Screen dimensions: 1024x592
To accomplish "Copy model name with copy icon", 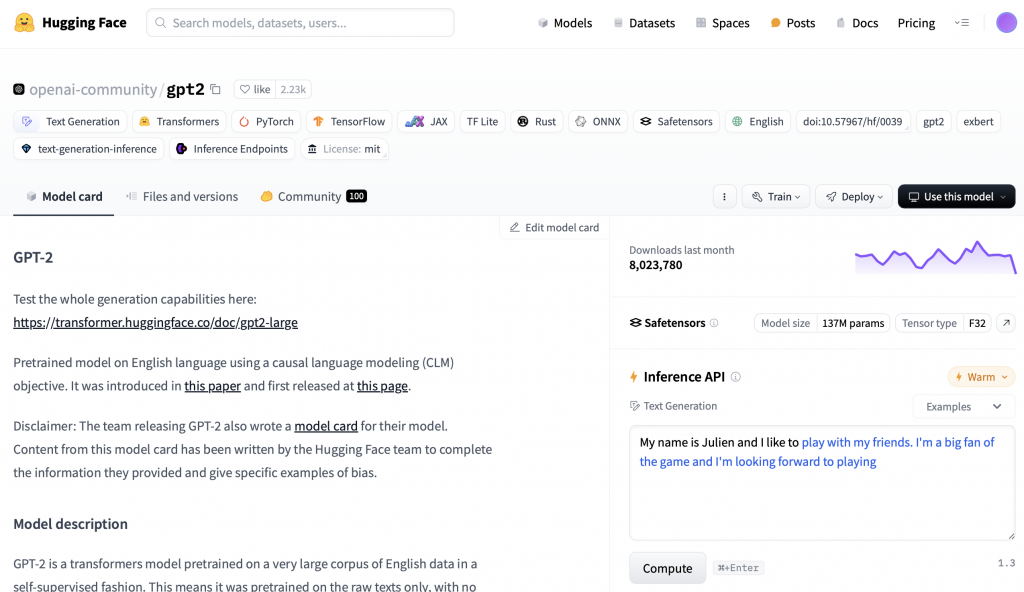I will 216,90.
